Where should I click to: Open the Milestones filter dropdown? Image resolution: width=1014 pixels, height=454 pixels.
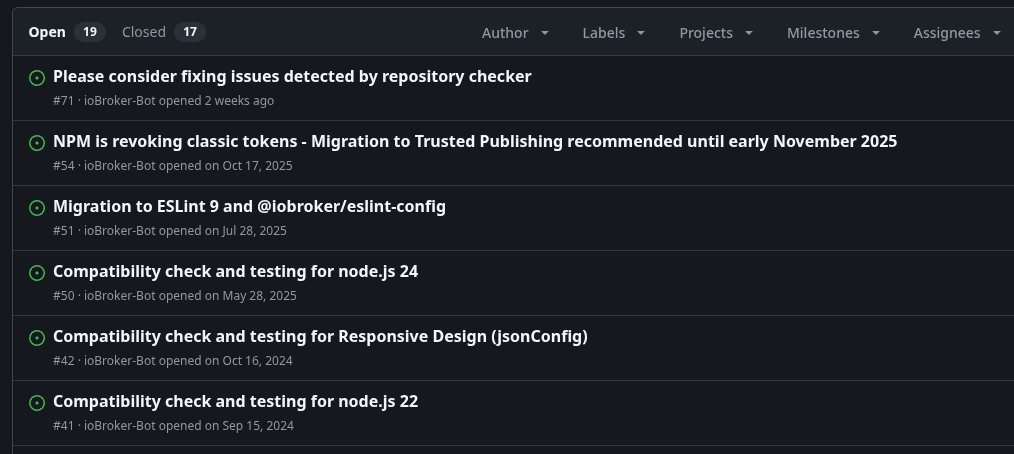coord(833,33)
